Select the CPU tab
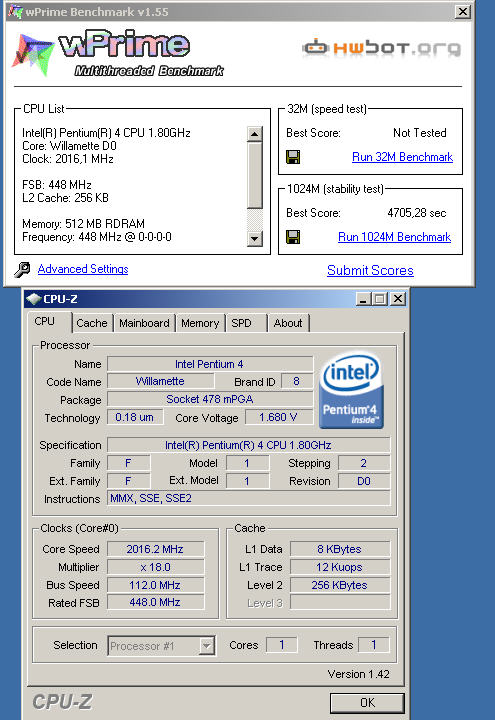The height and width of the screenshot is (720, 495). [48, 322]
